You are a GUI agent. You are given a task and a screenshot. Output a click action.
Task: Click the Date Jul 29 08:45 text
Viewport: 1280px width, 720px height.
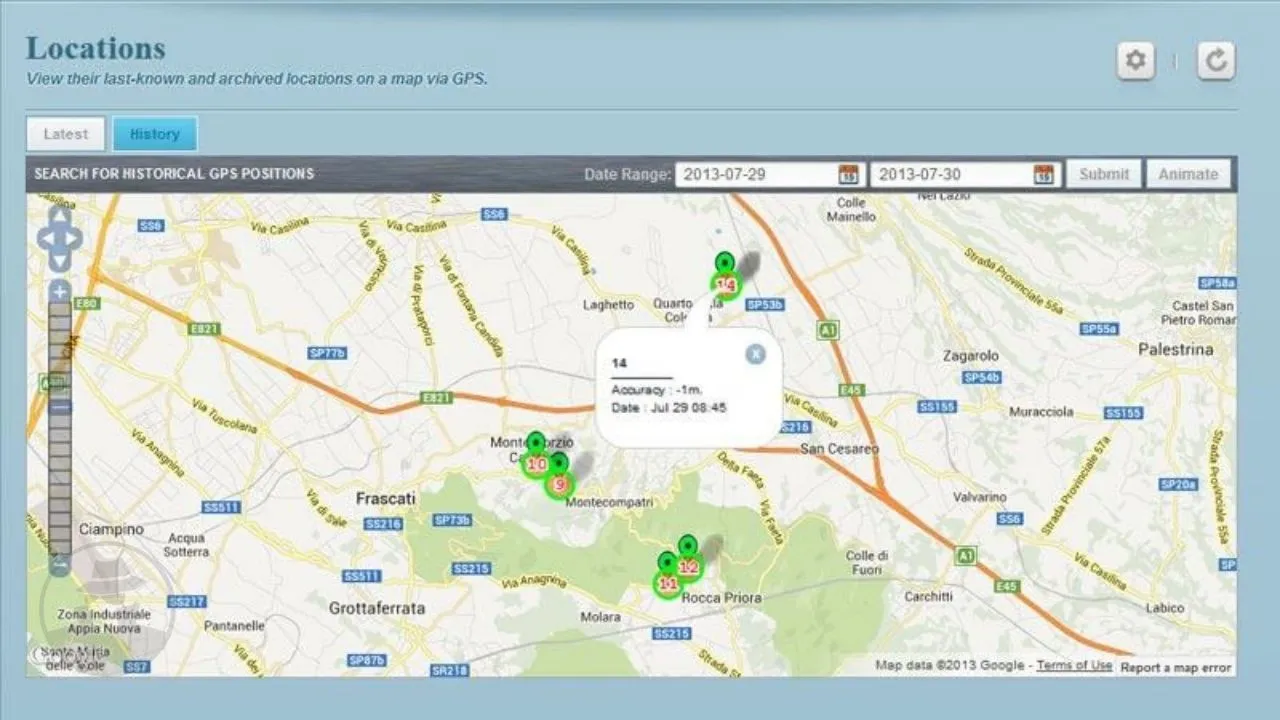pos(669,408)
